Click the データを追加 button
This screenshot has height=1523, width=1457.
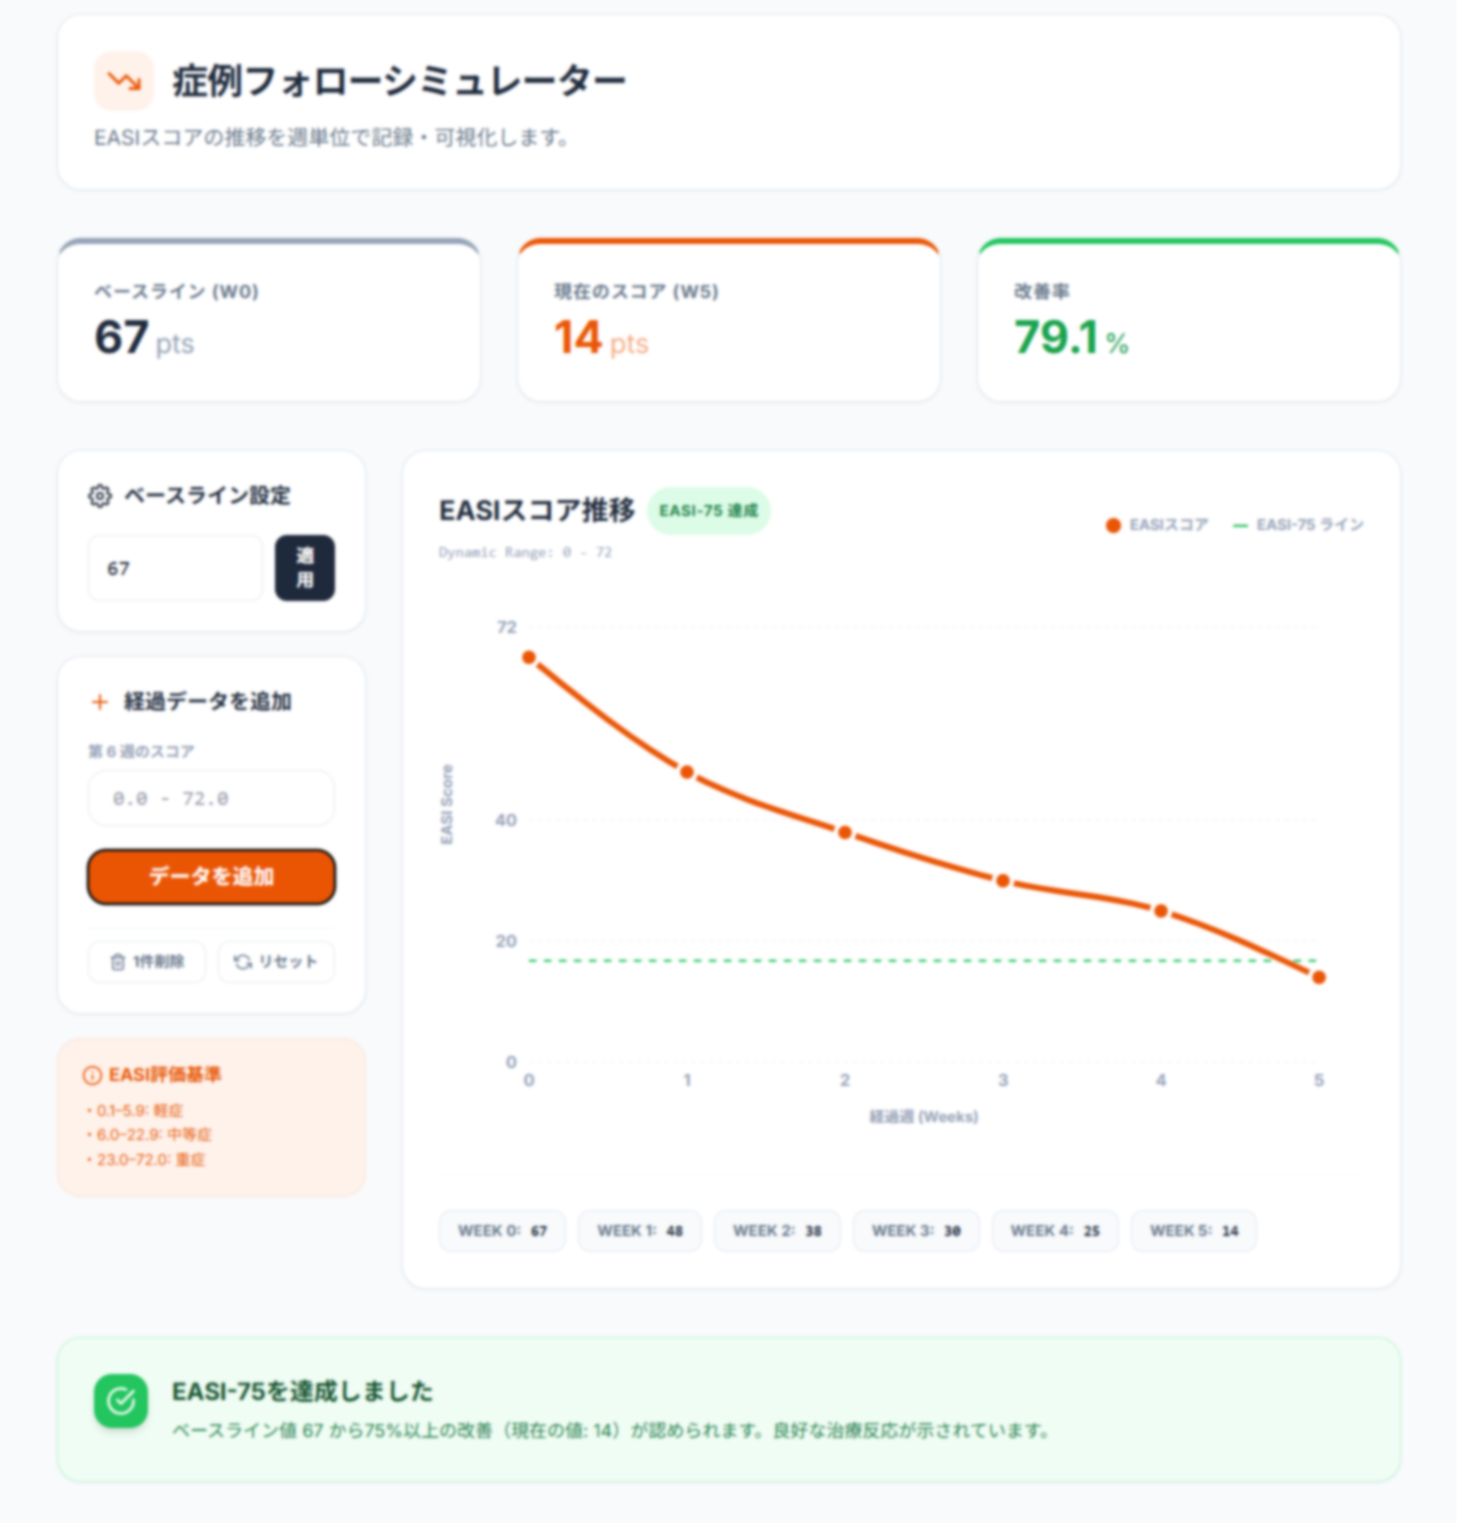pos(210,877)
